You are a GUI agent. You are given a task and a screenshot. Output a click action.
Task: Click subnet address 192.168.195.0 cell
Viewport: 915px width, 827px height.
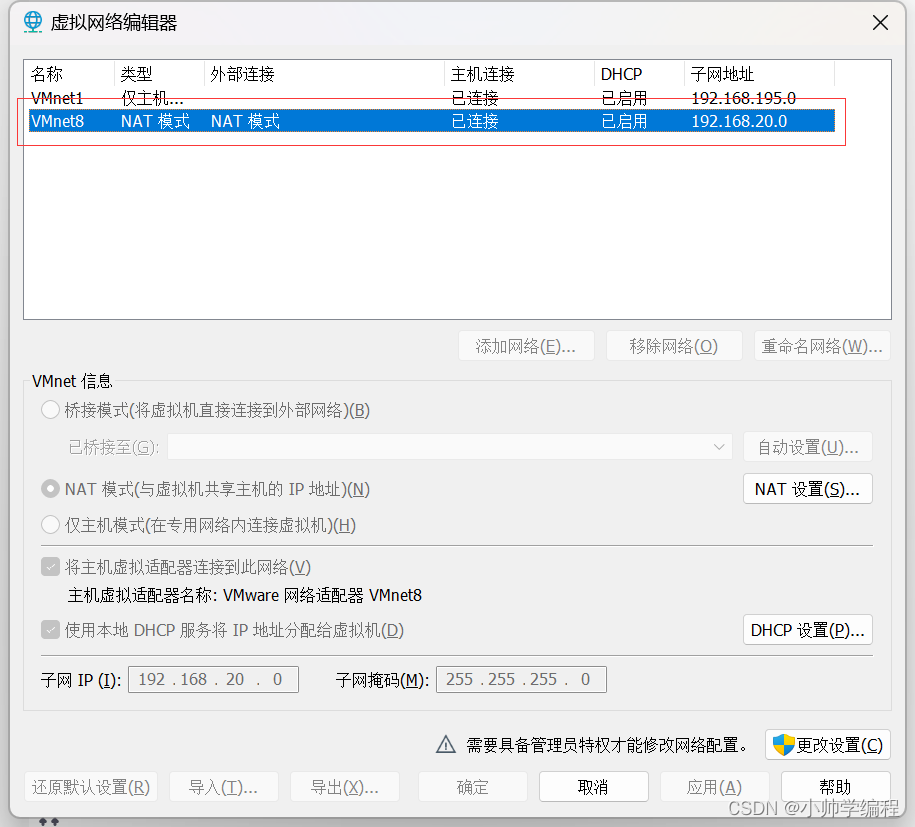point(743,97)
